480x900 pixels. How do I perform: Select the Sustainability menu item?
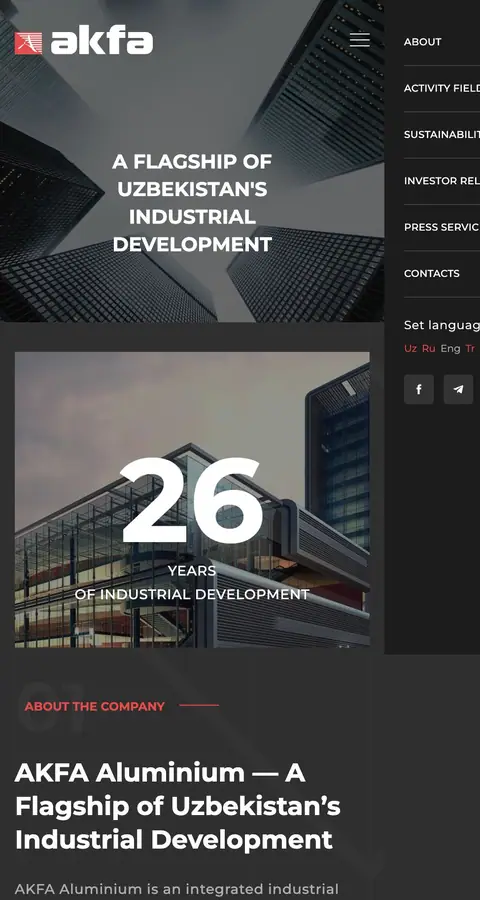442,135
